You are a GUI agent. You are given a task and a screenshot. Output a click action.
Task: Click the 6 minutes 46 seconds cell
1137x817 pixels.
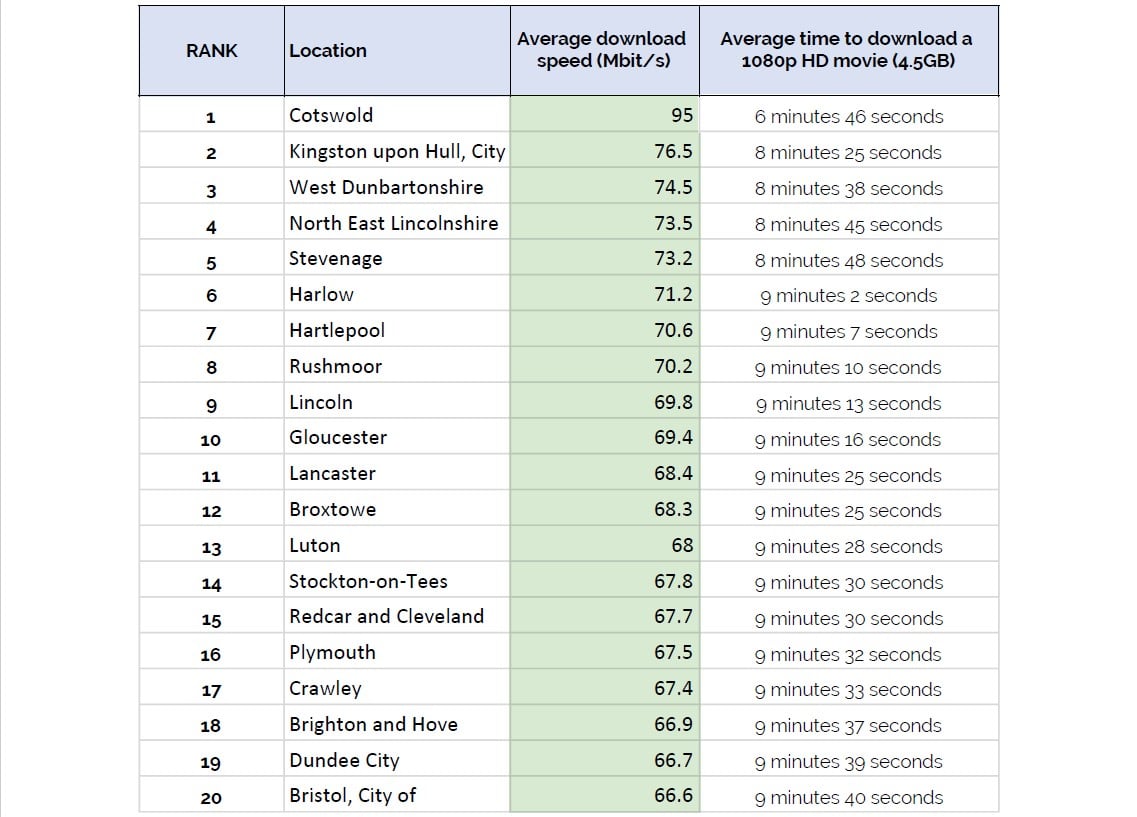click(848, 117)
